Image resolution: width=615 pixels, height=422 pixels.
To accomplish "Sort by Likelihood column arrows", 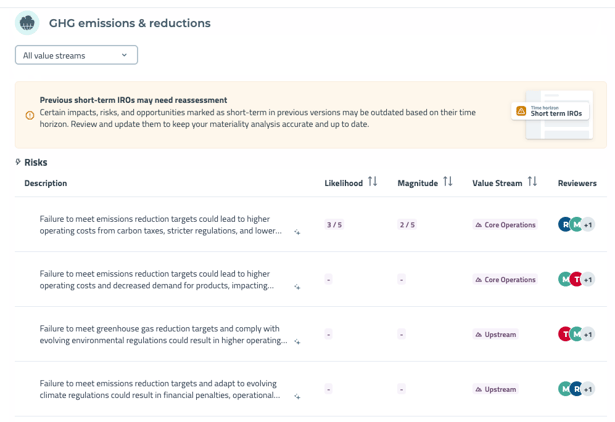I will [372, 182].
